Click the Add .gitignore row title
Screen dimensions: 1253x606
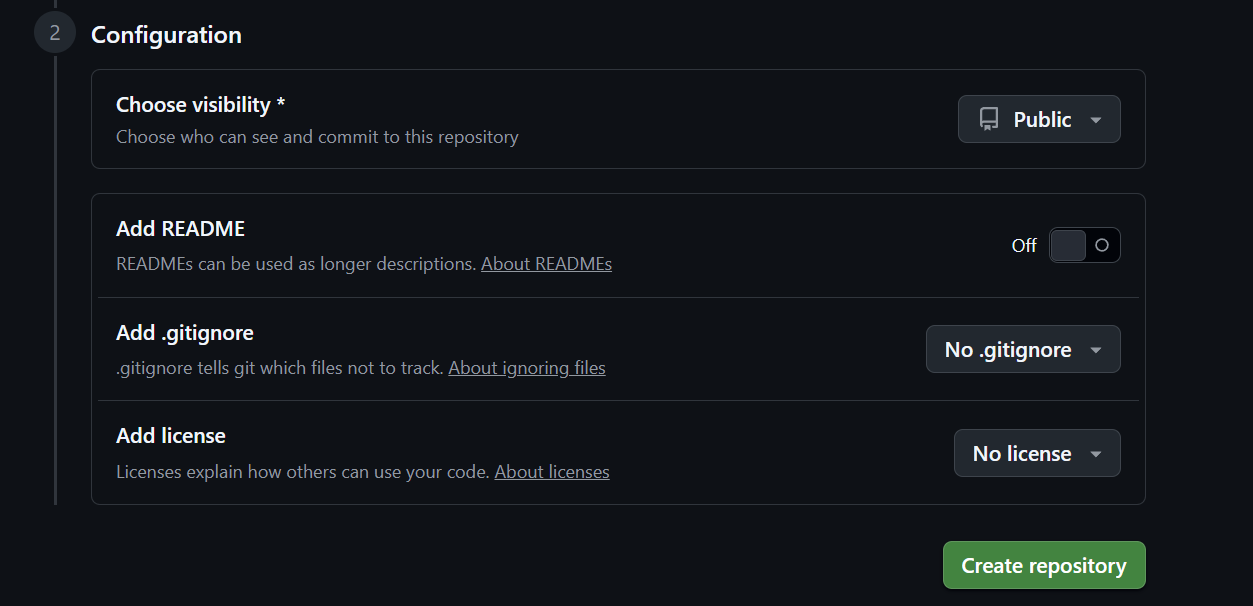pos(185,333)
